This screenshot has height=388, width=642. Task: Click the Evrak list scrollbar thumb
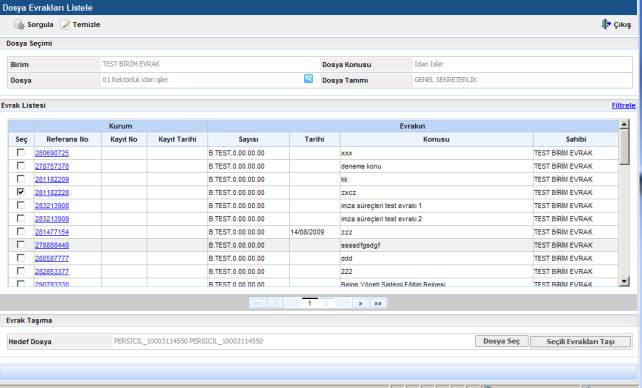[624, 147]
